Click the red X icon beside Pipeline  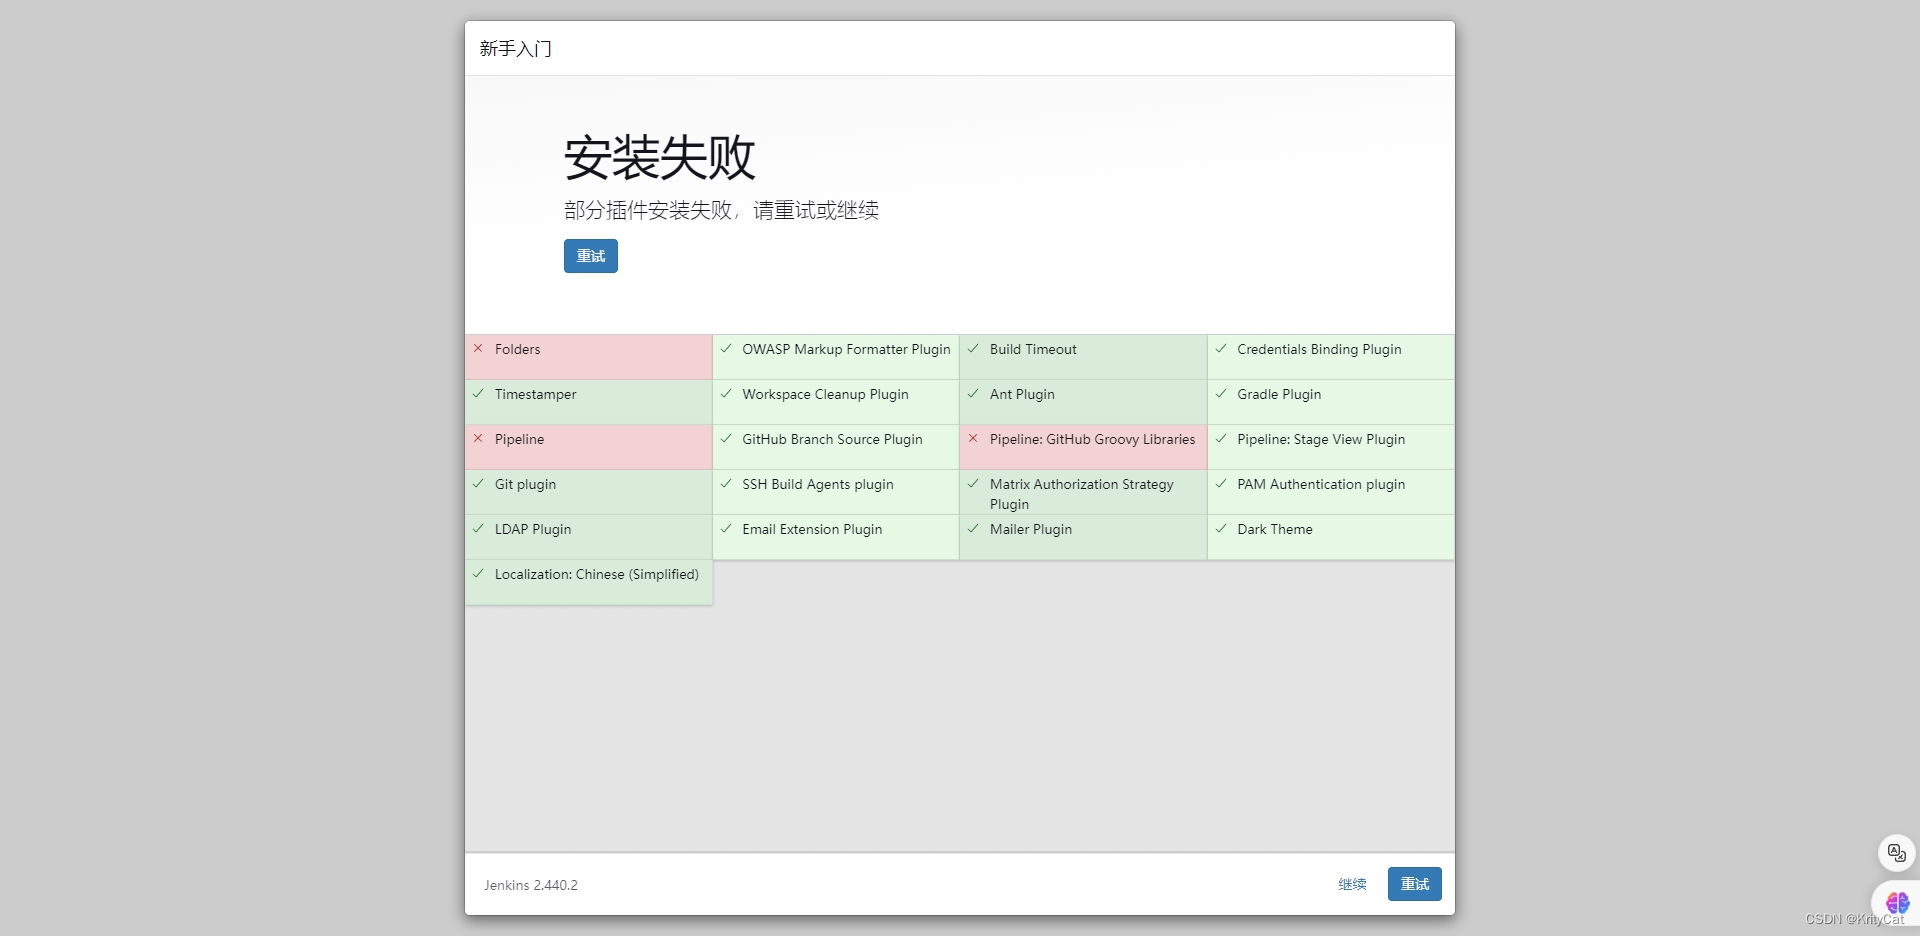478,438
